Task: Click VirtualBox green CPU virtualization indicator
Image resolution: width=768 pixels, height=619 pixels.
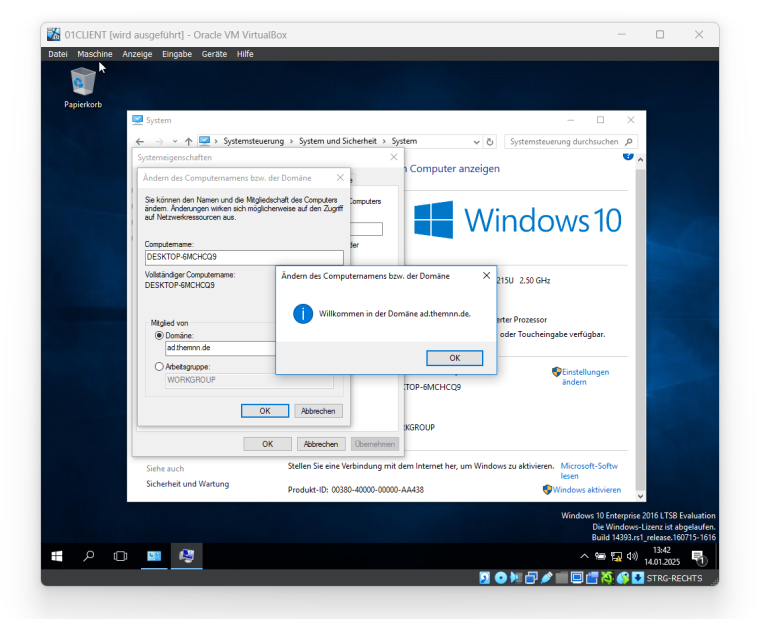Action: (607, 578)
